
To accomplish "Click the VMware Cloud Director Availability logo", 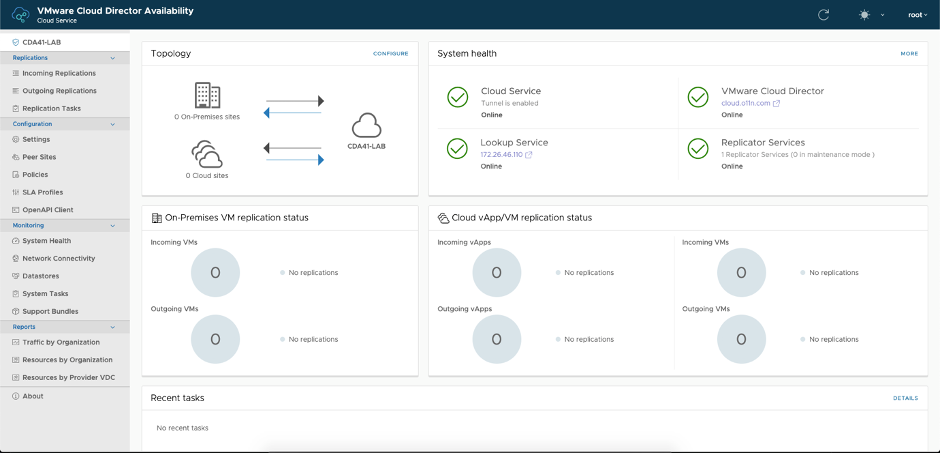I will click(19, 15).
